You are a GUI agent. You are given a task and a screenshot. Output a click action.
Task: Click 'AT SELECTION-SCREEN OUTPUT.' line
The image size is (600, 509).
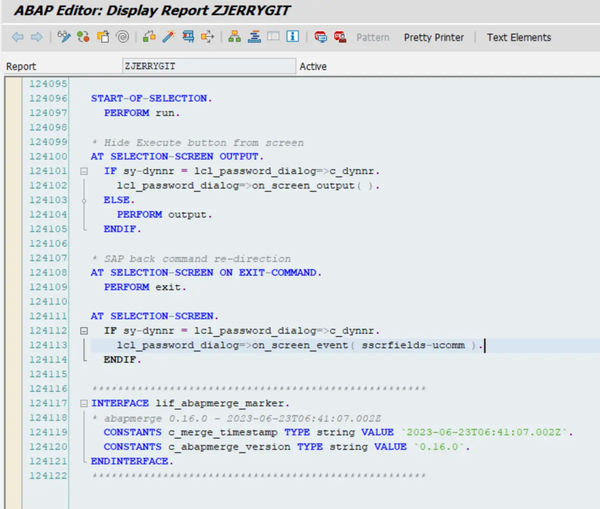(x=177, y=157)
